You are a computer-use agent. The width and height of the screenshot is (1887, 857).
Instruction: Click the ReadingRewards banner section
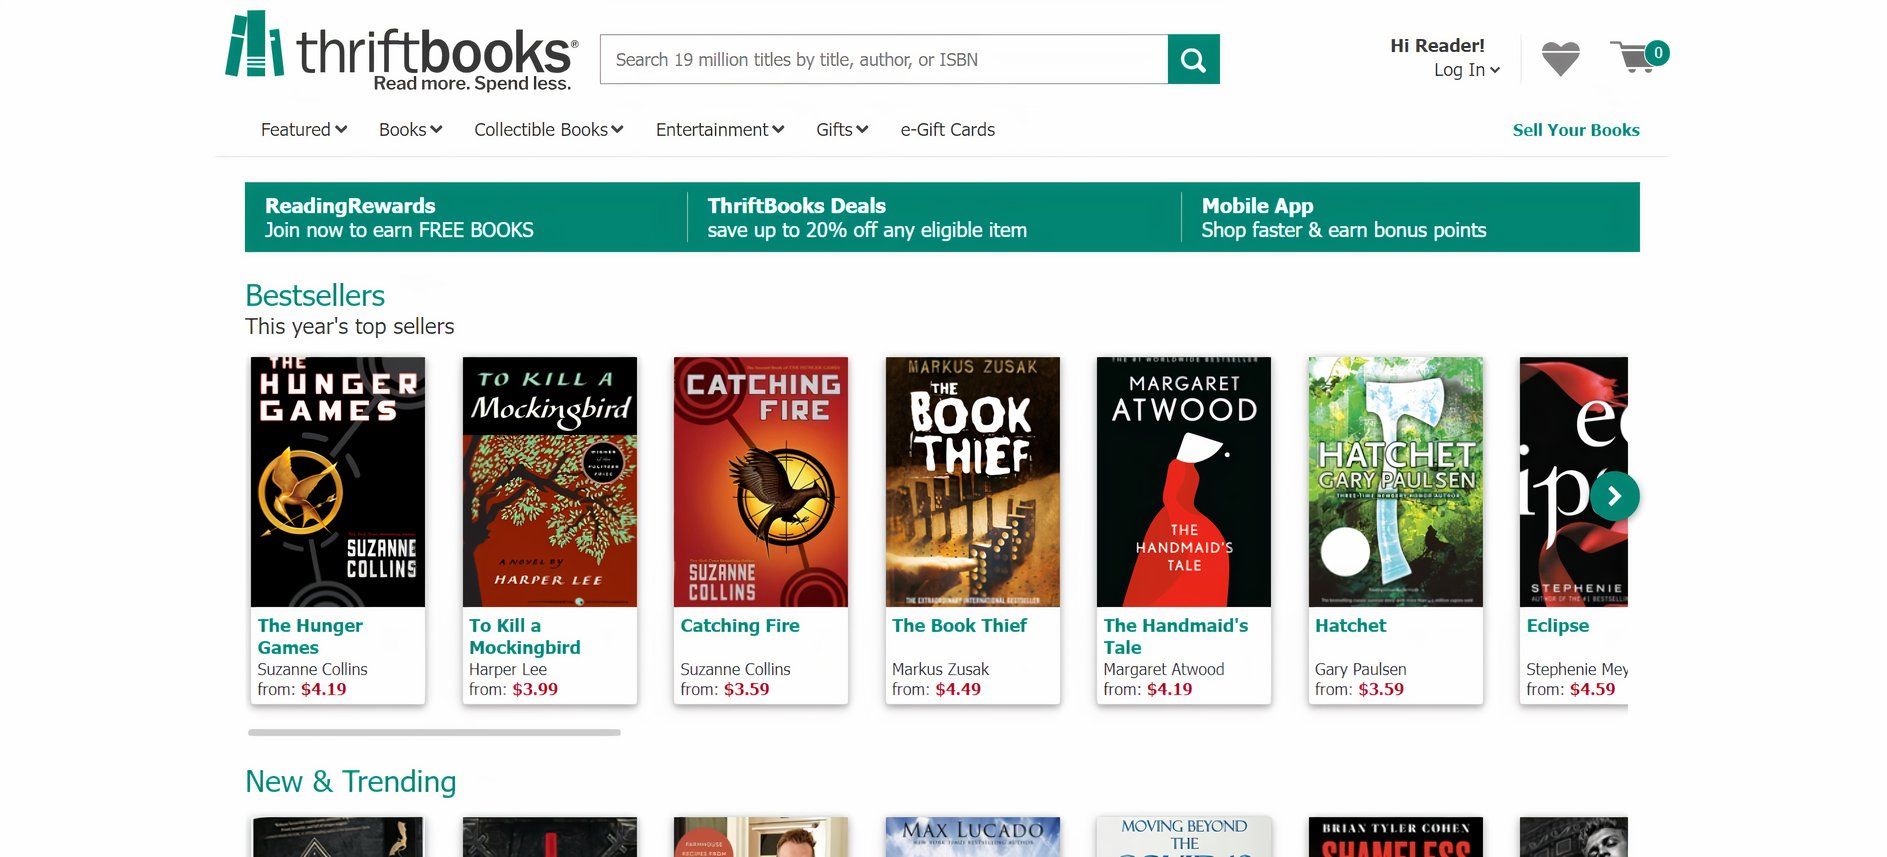pyautogui.click(x=465, y=217)
